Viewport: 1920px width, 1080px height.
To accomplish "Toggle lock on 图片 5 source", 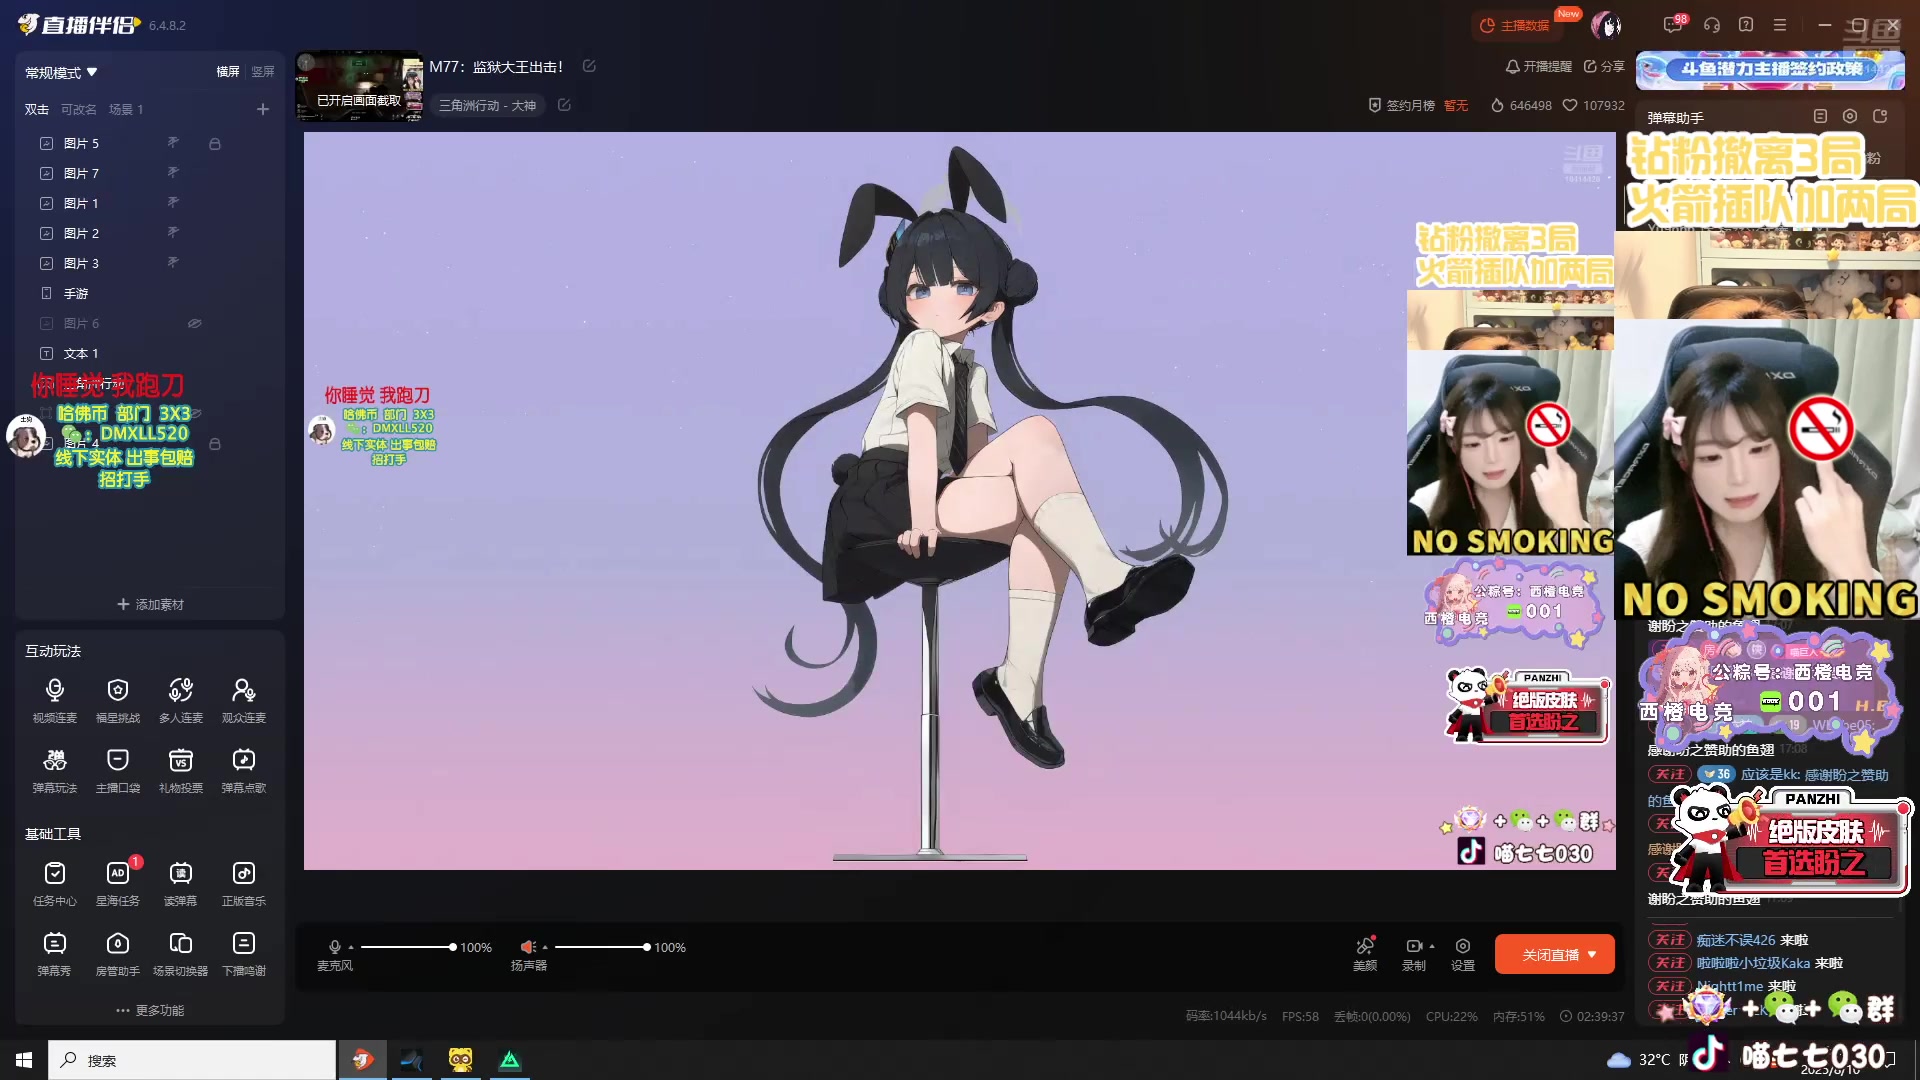I will tap(214, 144).
